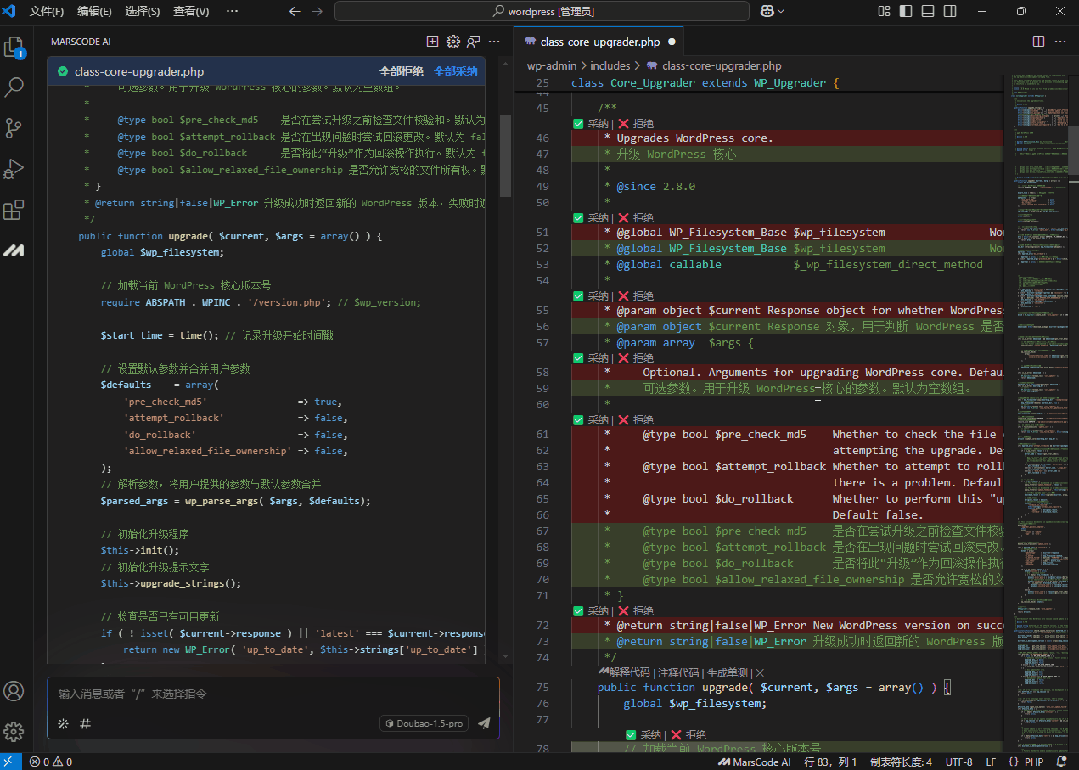Open the menu bar overflow ellipsis

(233, 11)
